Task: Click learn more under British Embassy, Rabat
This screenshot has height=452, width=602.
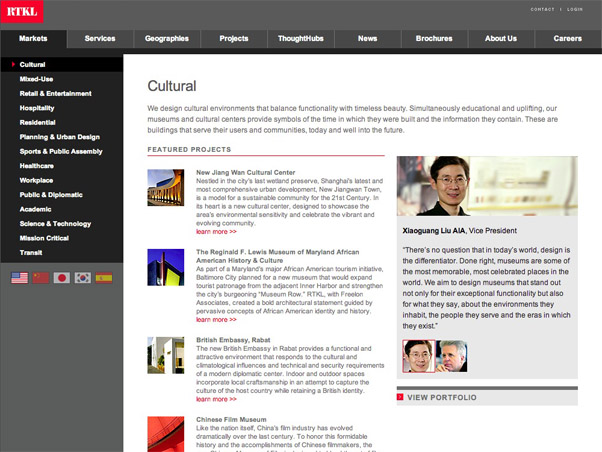Action: 216,399
